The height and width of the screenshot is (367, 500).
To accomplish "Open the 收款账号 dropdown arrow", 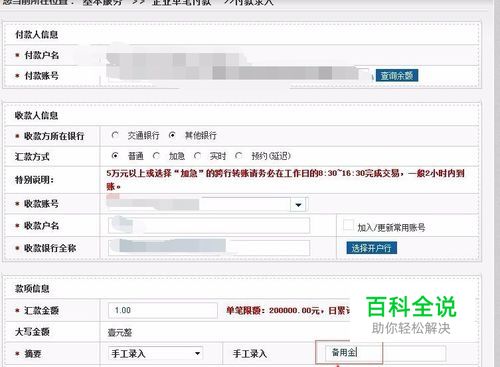I will point(298,204).
